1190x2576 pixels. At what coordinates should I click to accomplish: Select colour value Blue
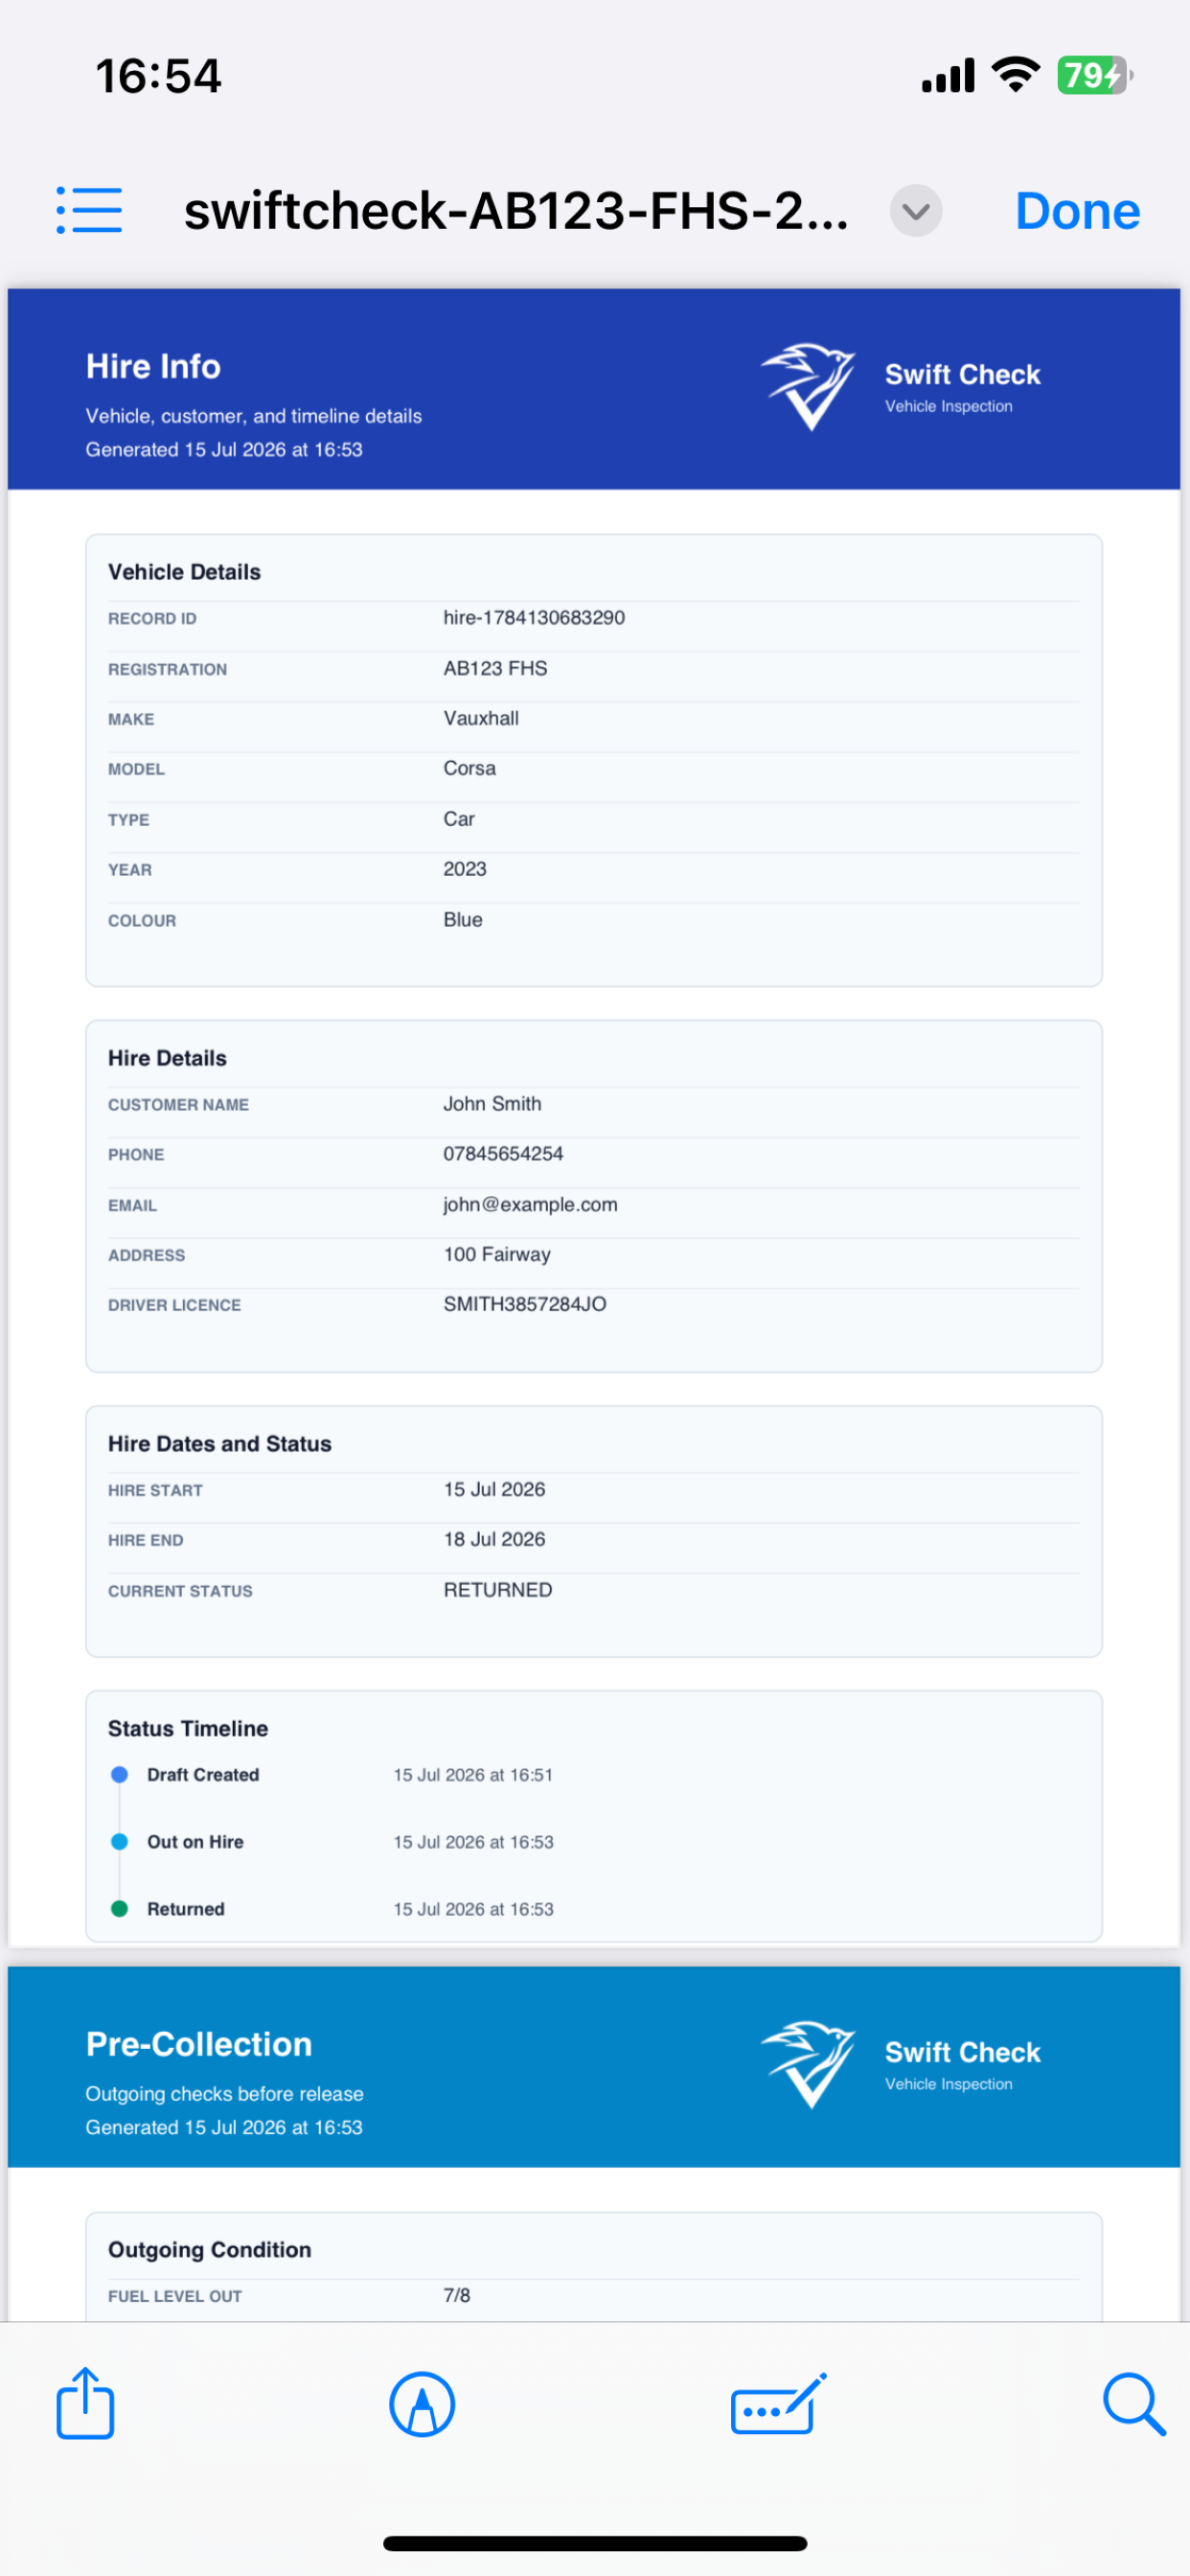463,919
